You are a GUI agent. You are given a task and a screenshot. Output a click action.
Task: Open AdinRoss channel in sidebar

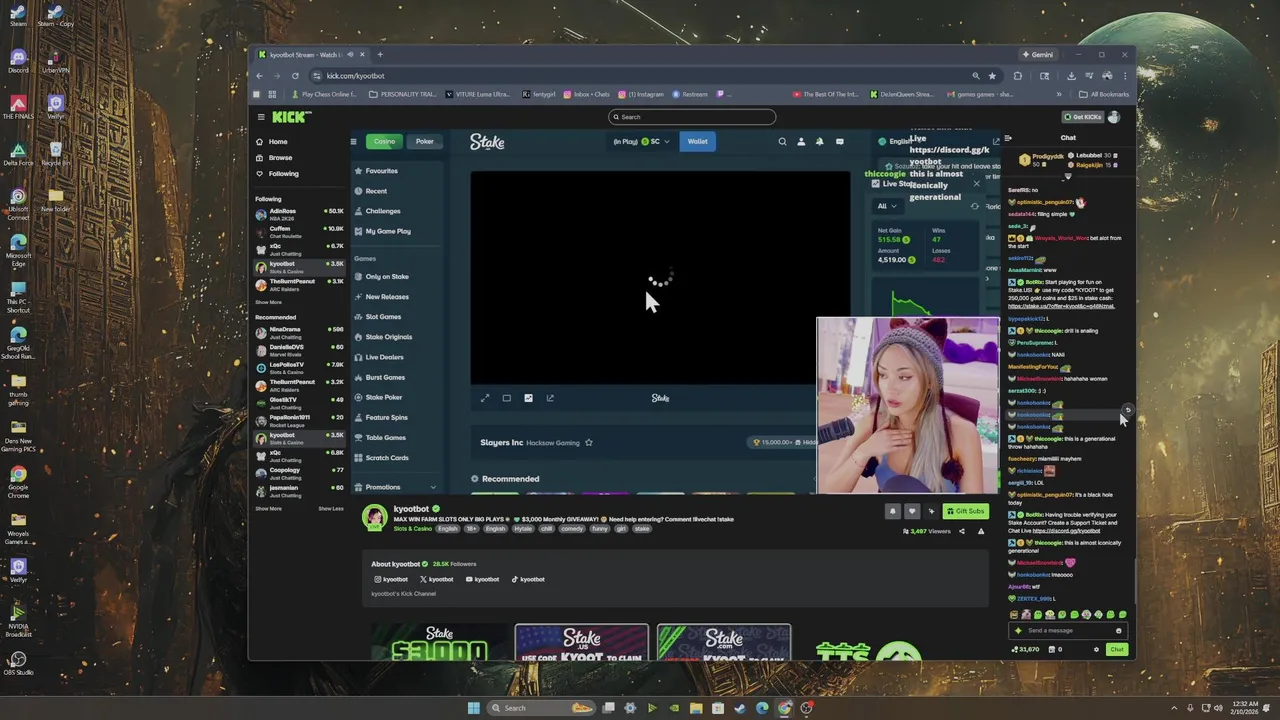pos(299,214)
